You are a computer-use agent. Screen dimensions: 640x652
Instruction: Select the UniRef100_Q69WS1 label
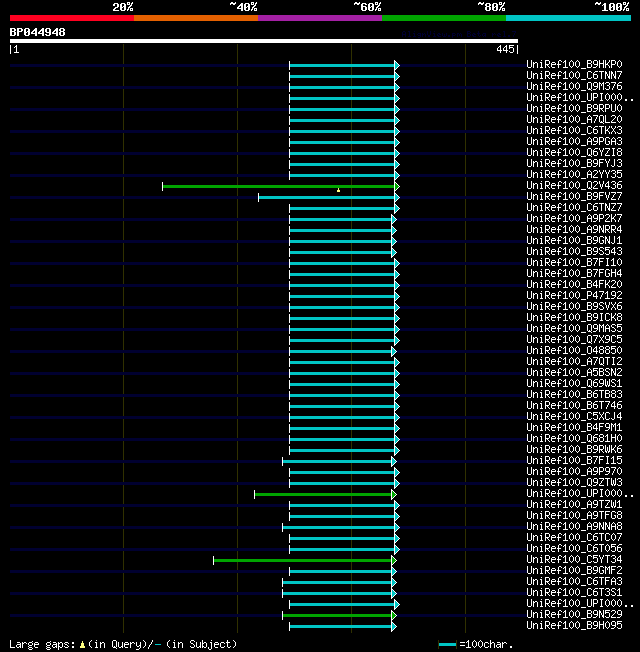point(574,383)
